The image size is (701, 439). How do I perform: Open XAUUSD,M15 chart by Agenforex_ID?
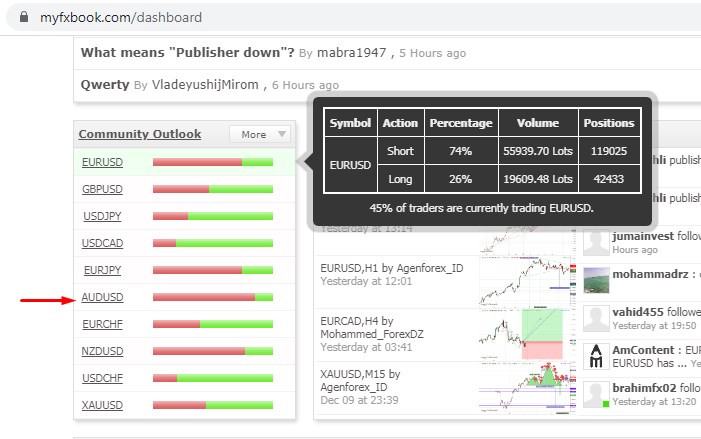[x=360, y=380]
